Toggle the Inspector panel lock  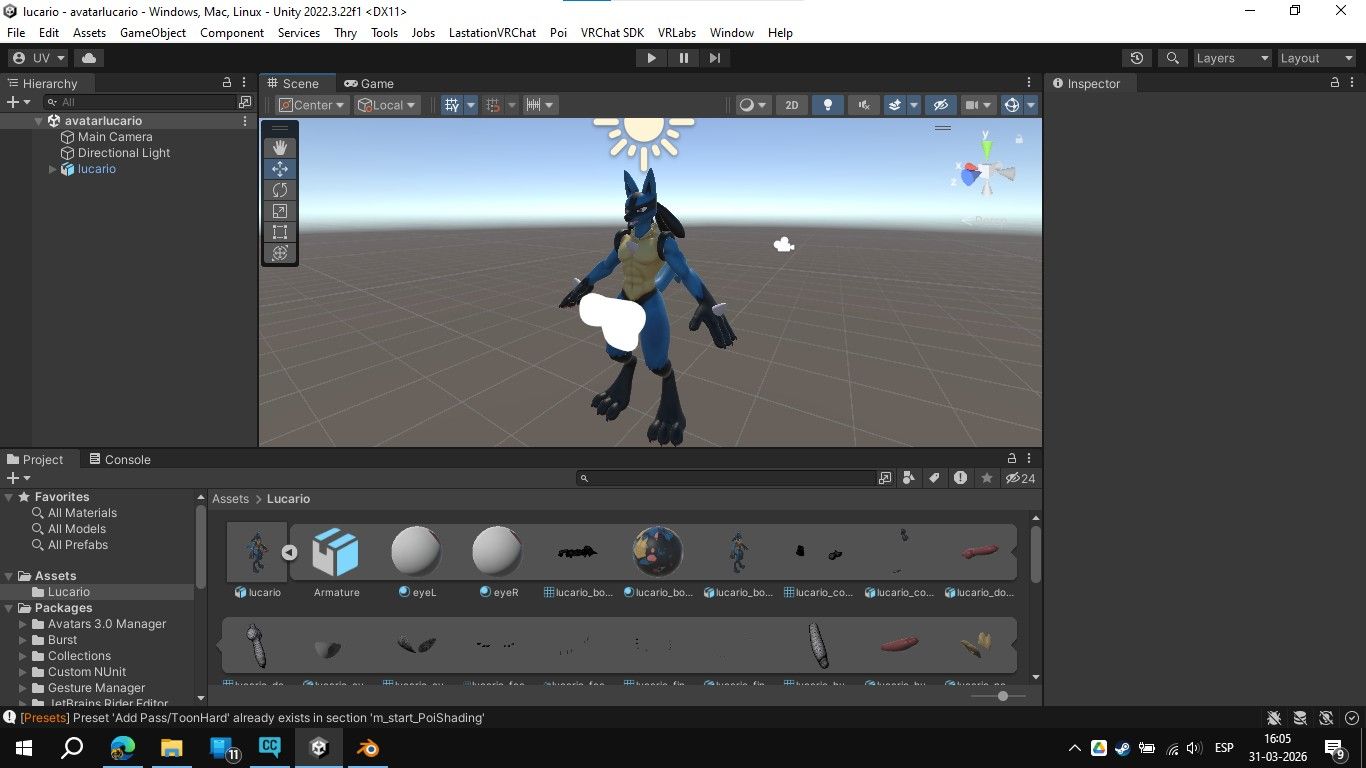point(1336,83)
